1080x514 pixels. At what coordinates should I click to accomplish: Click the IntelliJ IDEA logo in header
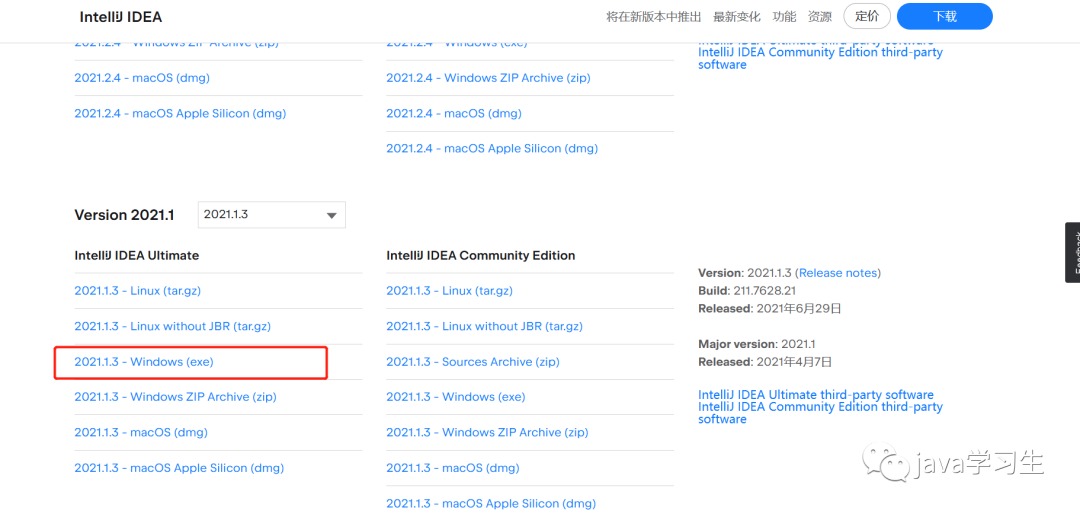tap(121, 17)
